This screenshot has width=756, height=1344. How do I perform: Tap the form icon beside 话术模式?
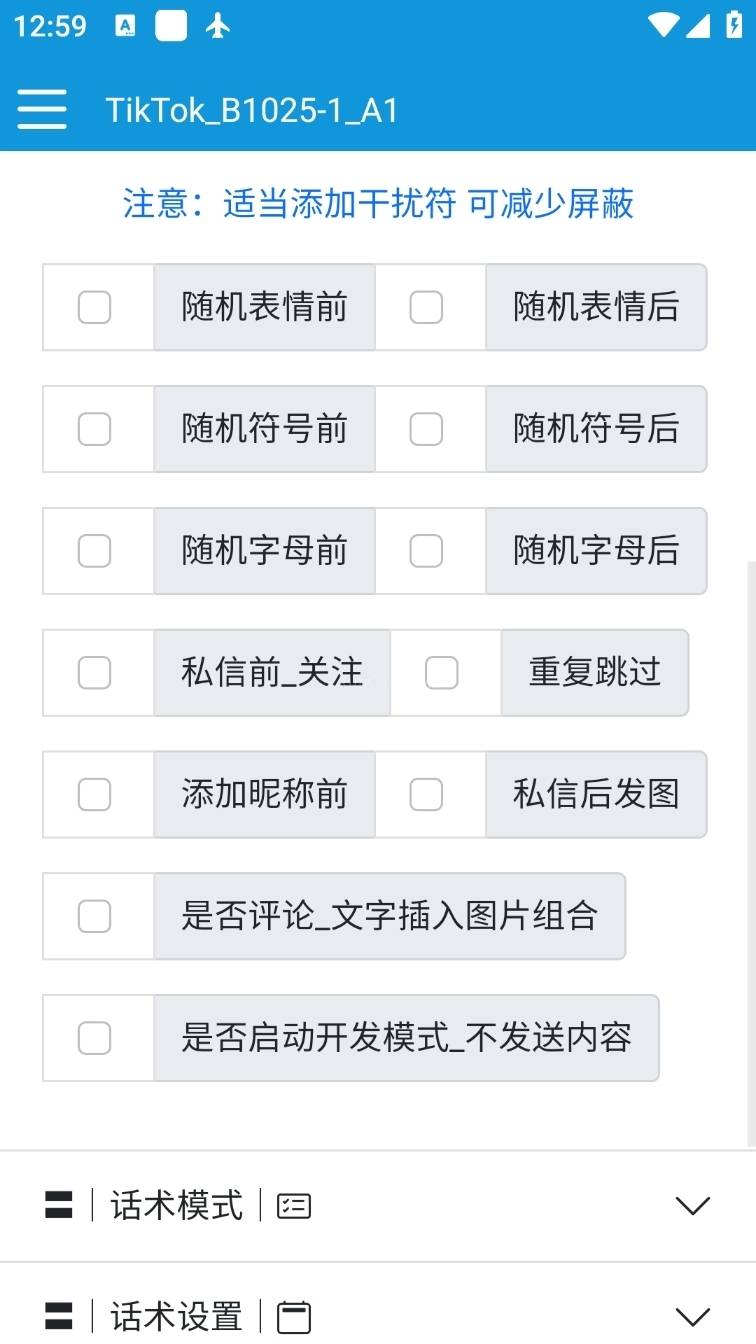pyautogui.click(x=294, y=1206)
